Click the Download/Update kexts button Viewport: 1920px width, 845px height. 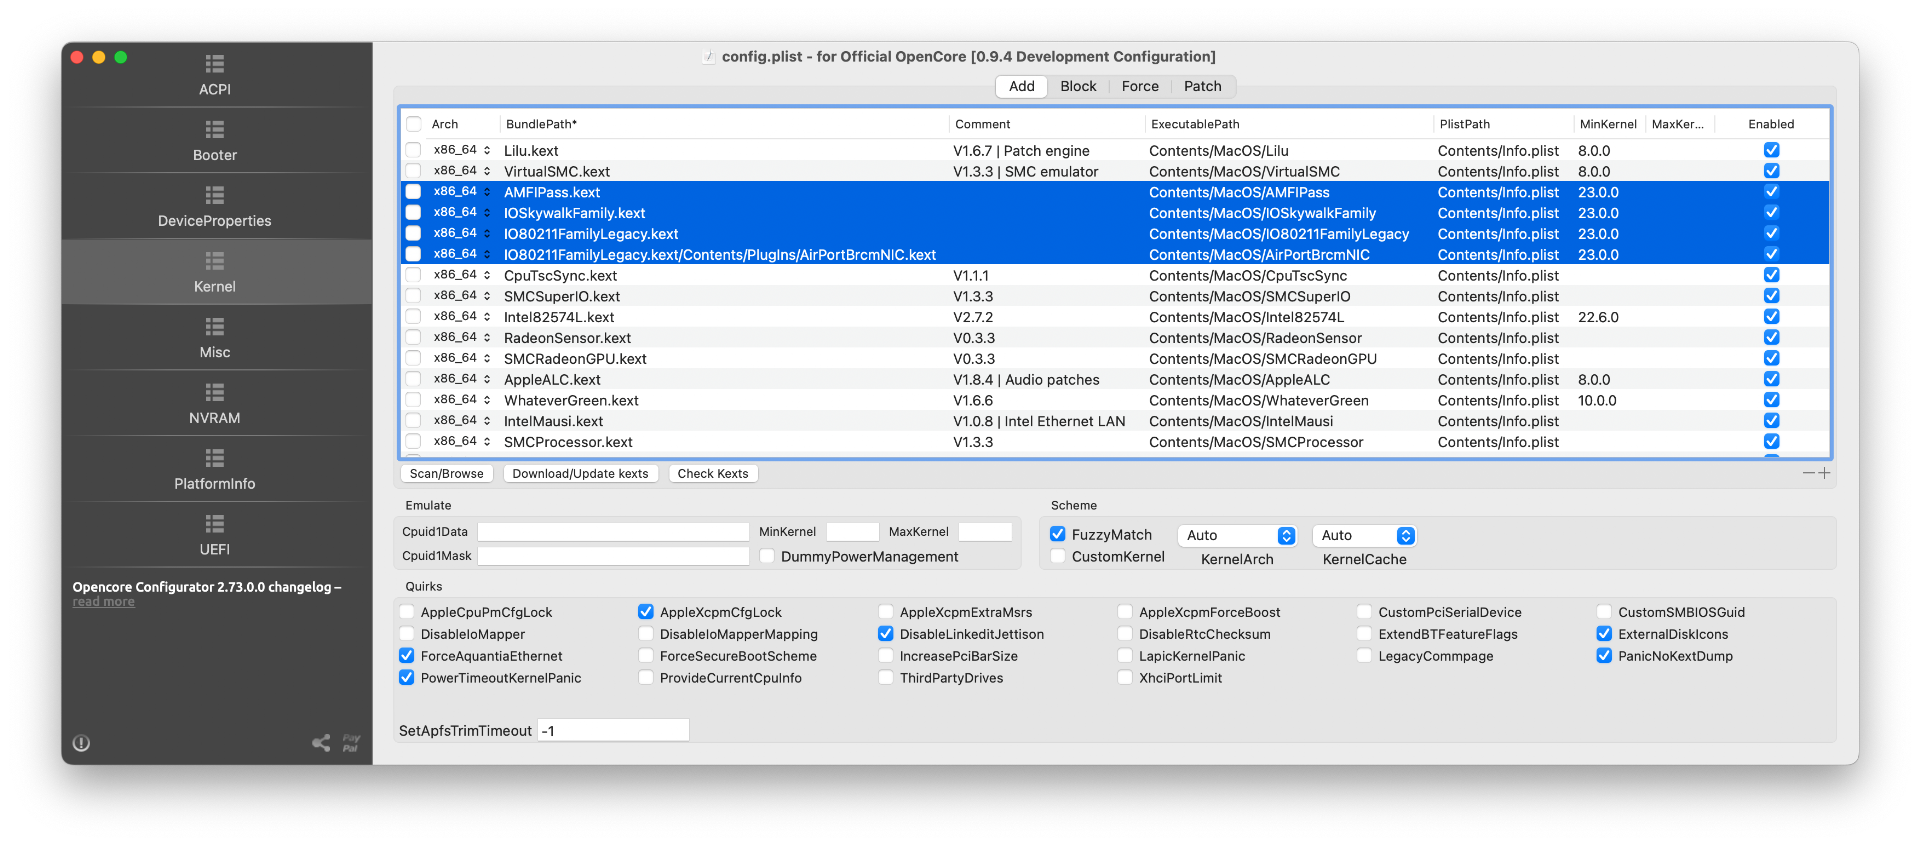(x=581, y=474)
